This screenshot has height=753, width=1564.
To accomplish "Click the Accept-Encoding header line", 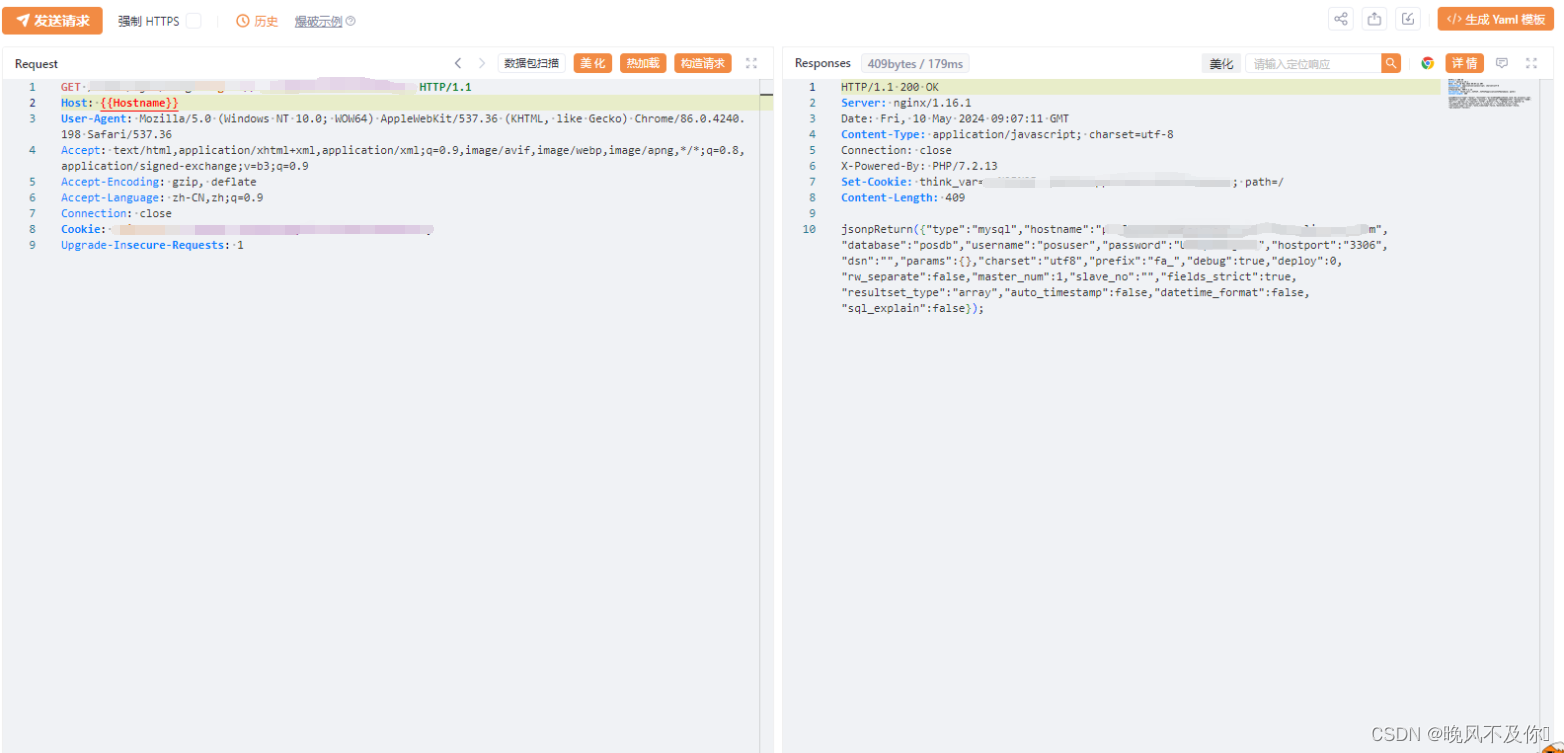I will 158,182.
